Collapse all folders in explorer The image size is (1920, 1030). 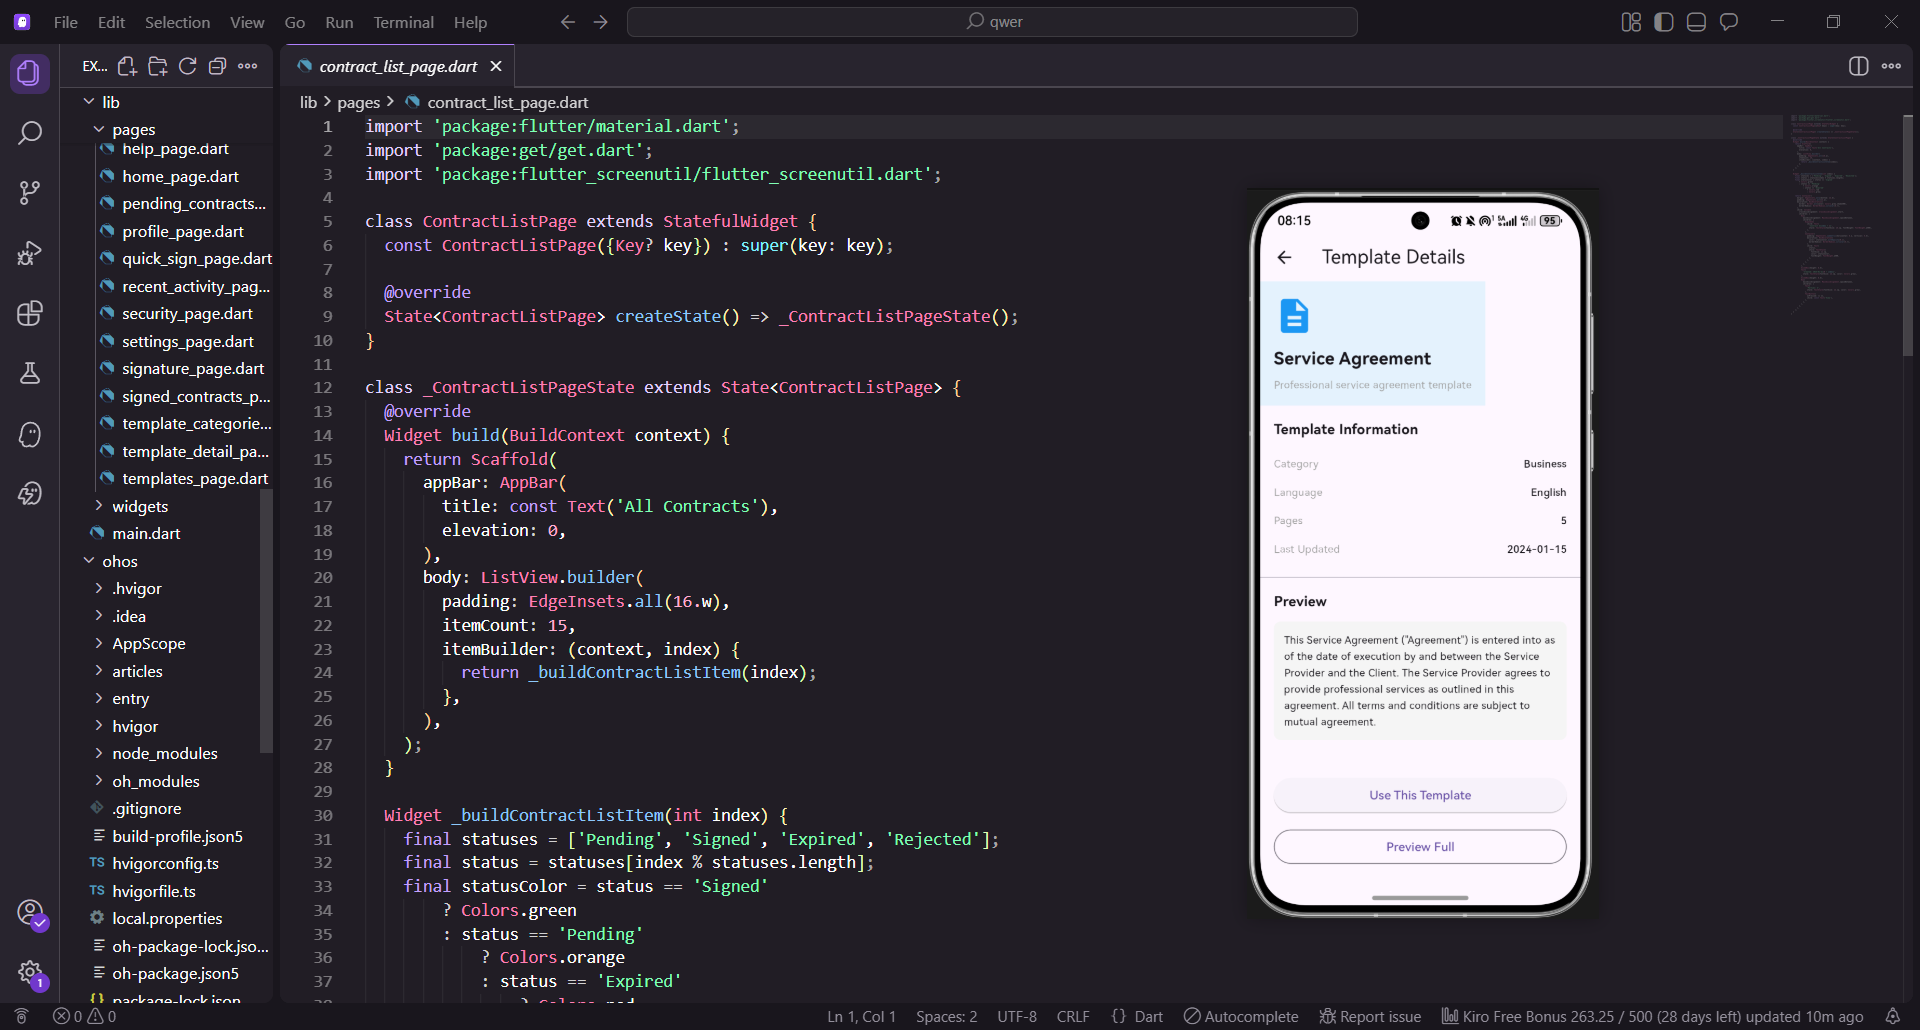click(x=217, y=66)
